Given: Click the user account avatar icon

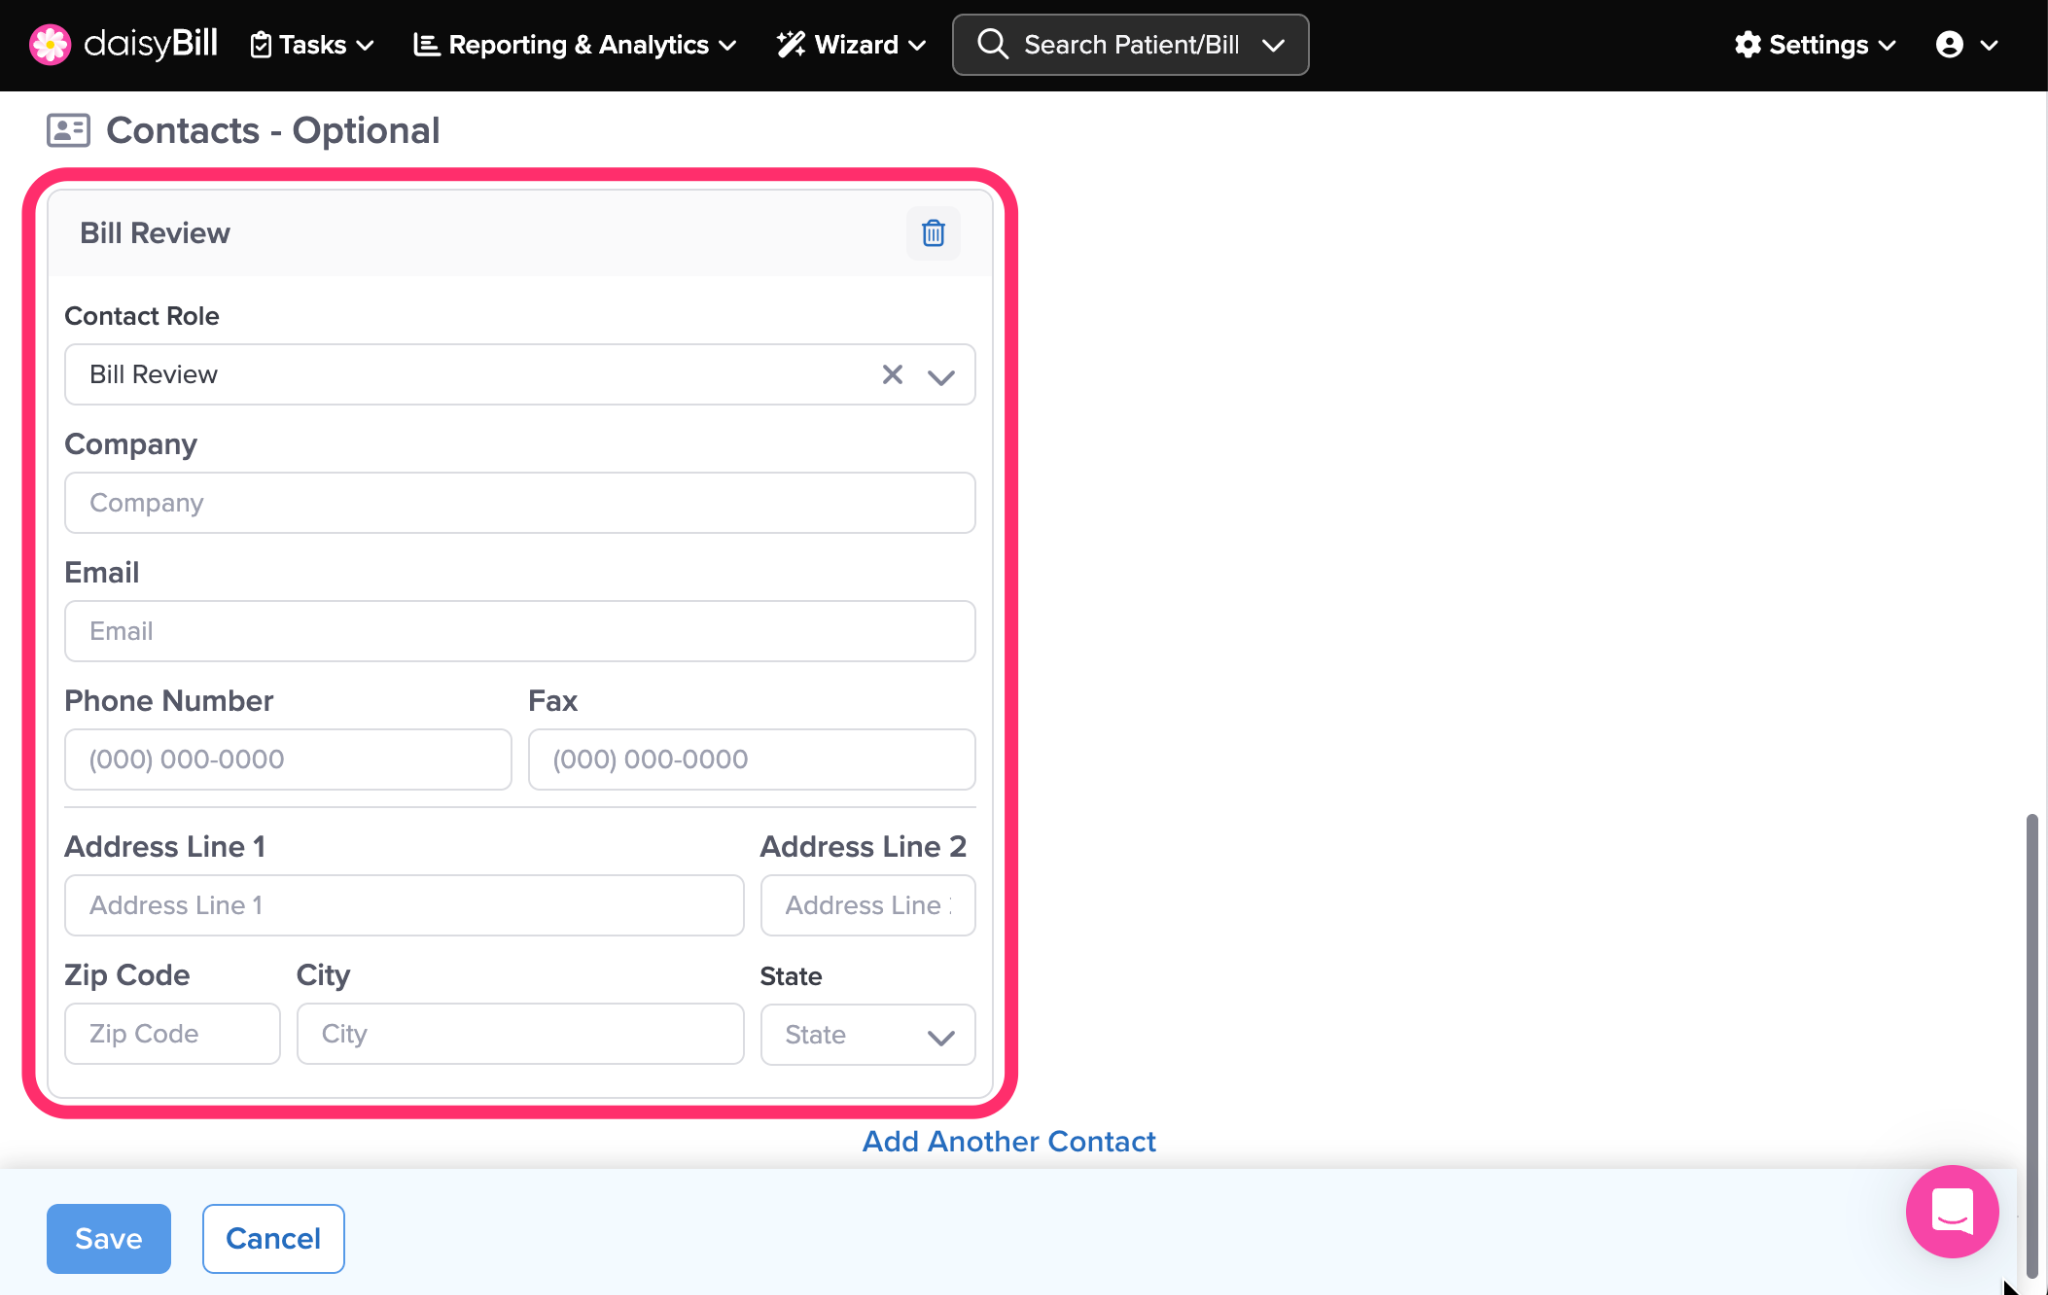Looking at the screenshot, I should pos(1949,45).
